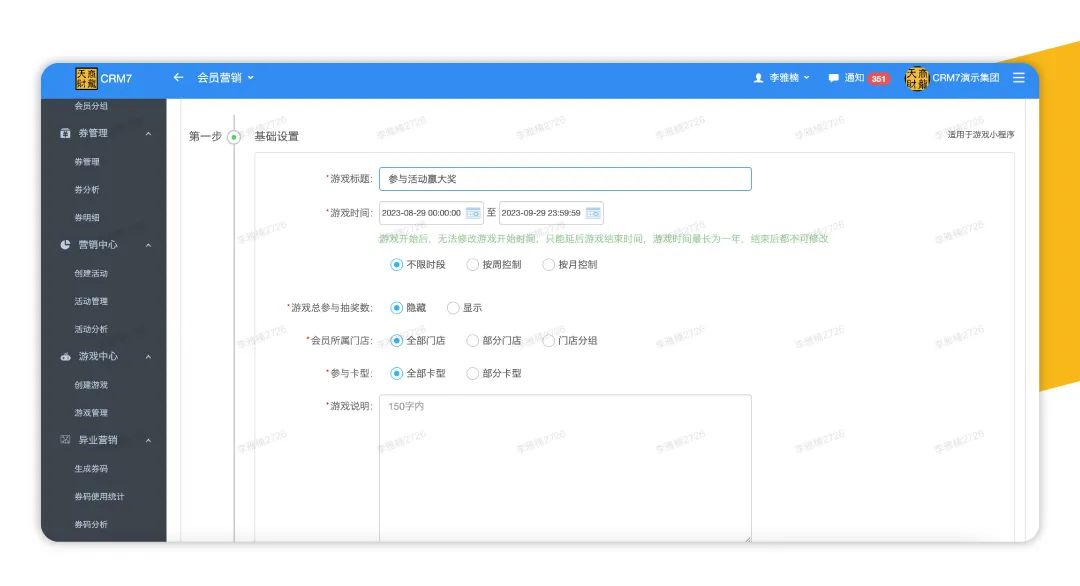Select the 按月控制 radio option
This screenshot has width=1080, height=586.
[x=548, y=264]
